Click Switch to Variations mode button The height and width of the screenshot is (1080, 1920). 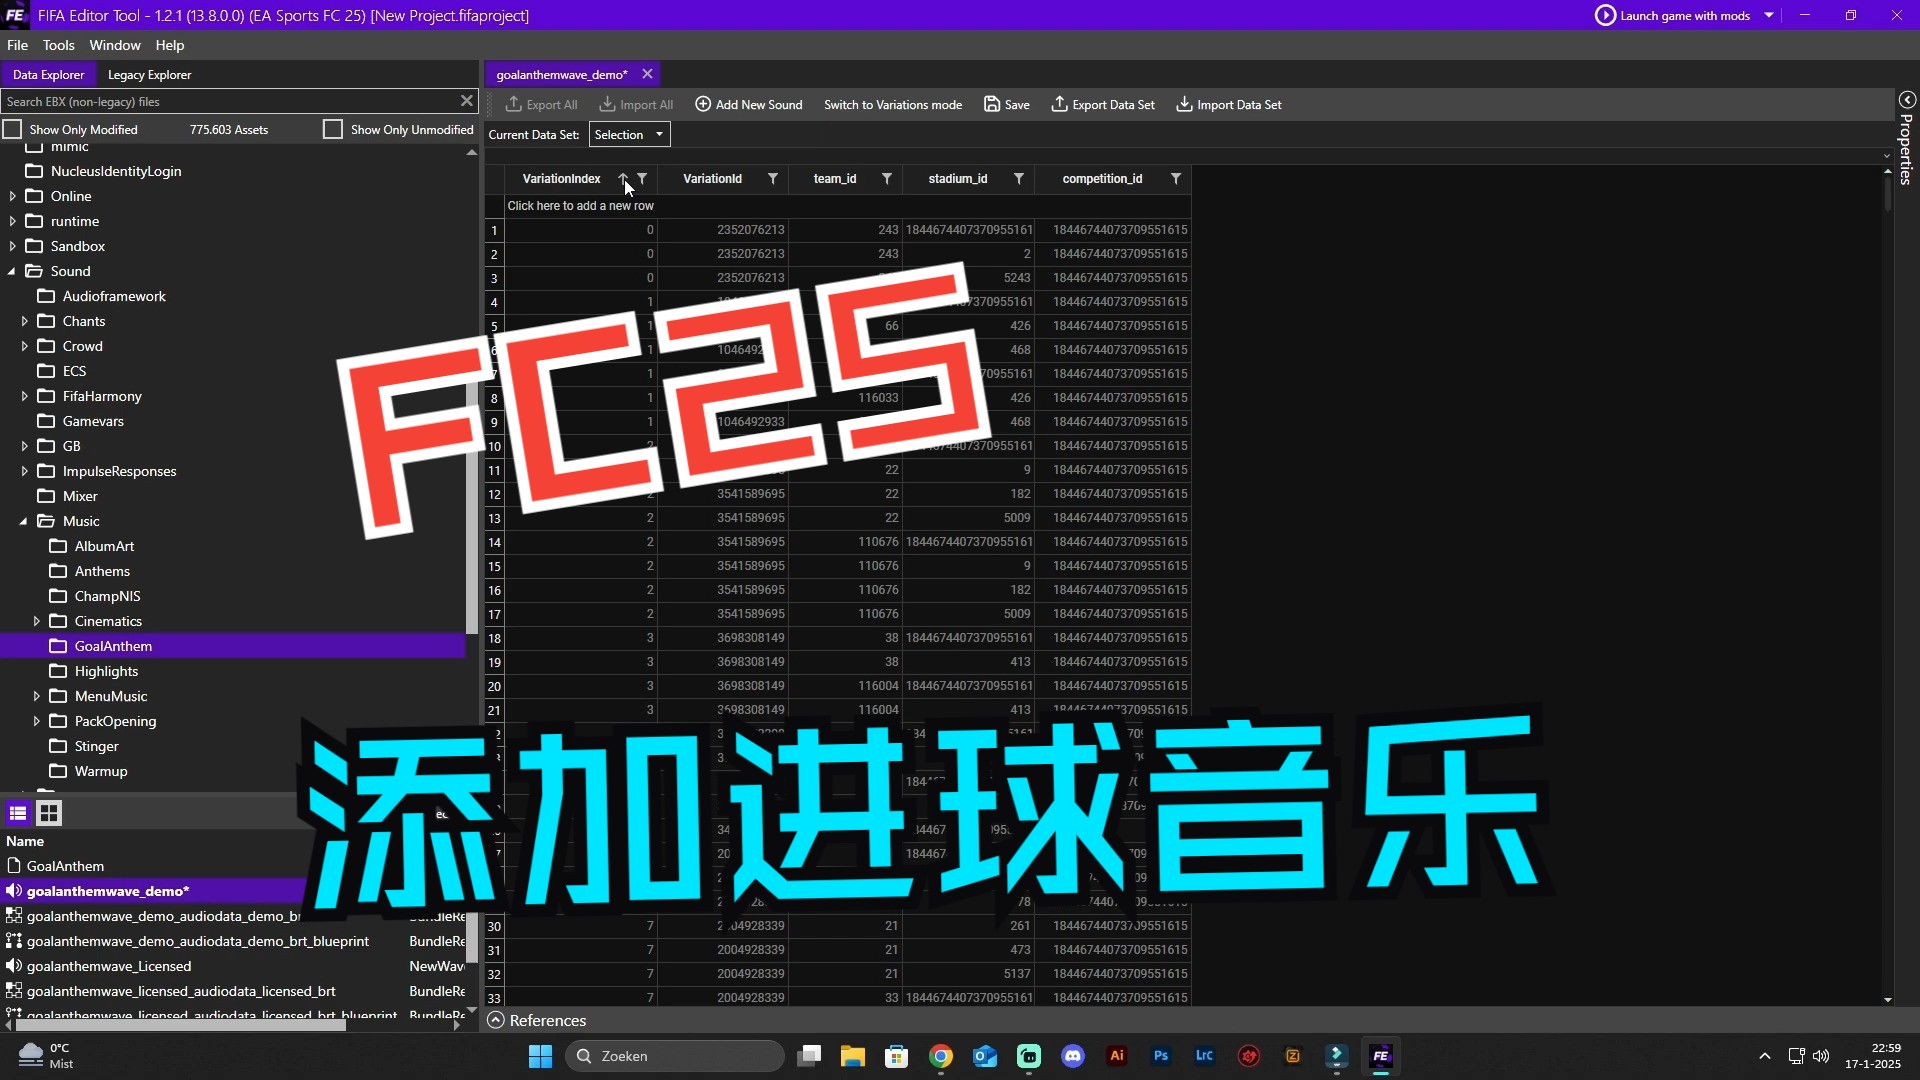pos(893,104)
